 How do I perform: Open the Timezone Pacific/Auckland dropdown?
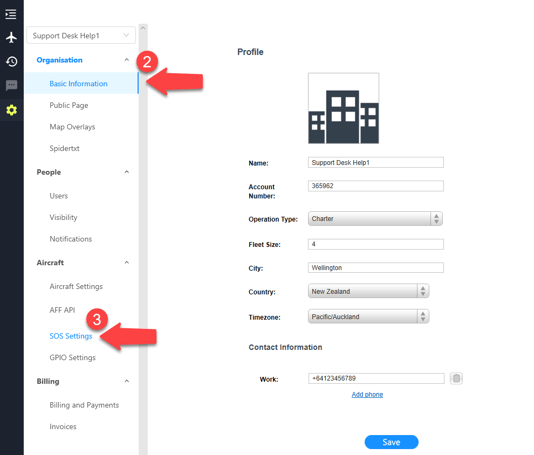(x=368, y=316)
